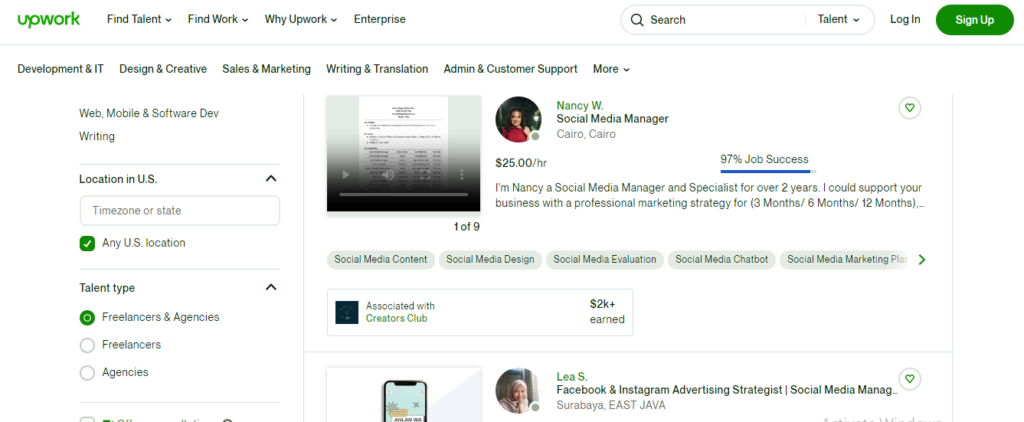Open Find Work dropdown menu
The image size is (1024, 422).
click(218, 20)
